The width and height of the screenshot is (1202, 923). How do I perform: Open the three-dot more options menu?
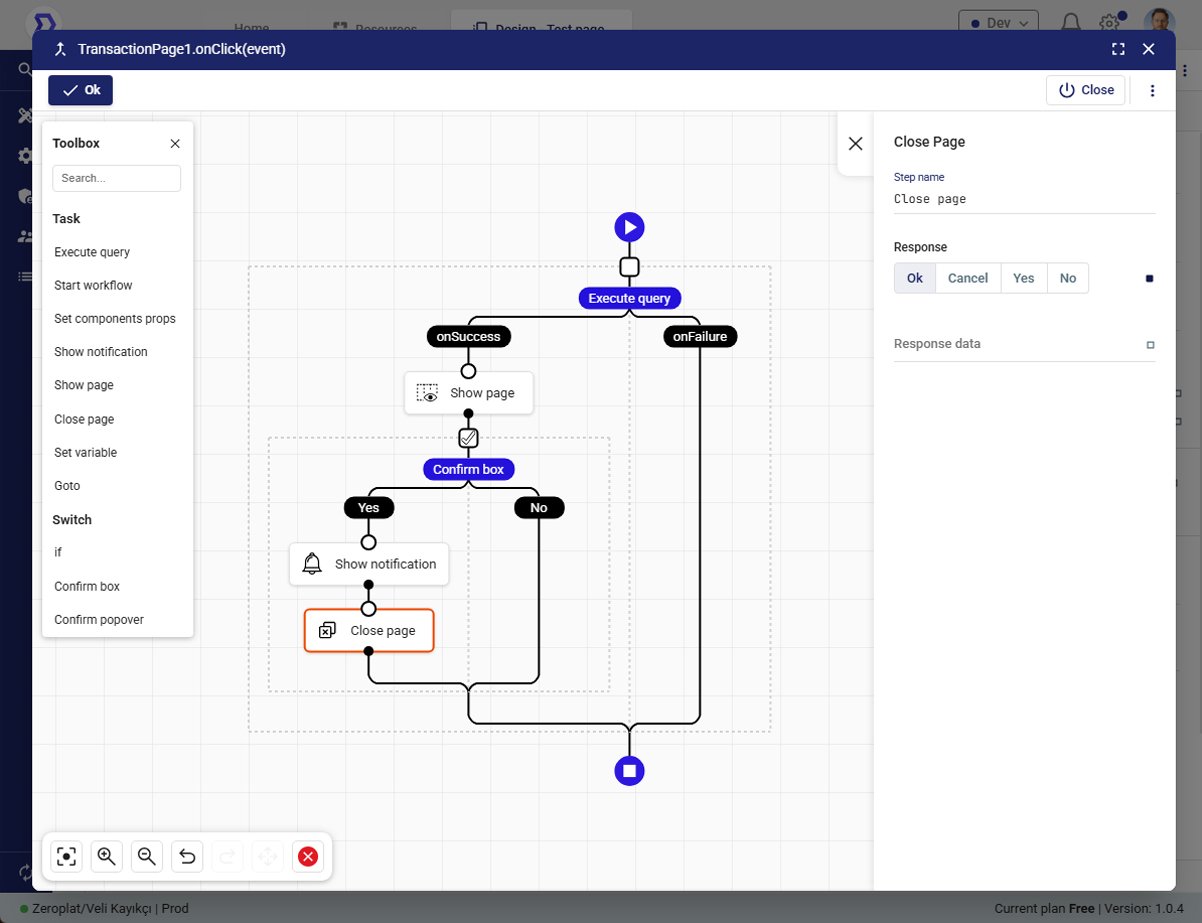point(1152,90)
